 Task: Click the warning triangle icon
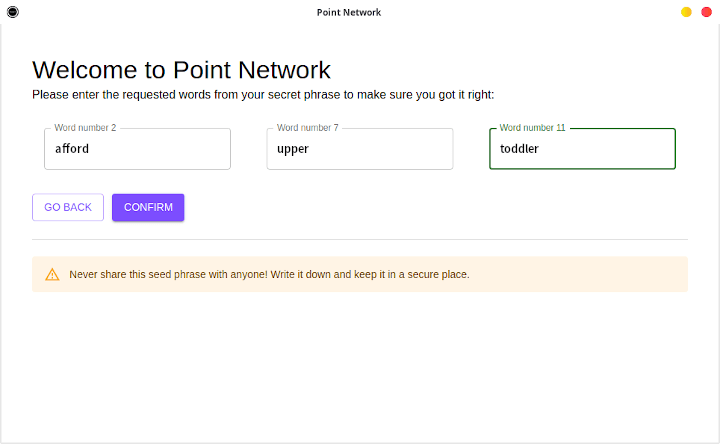pyautogui.click(x=52, y=274)
